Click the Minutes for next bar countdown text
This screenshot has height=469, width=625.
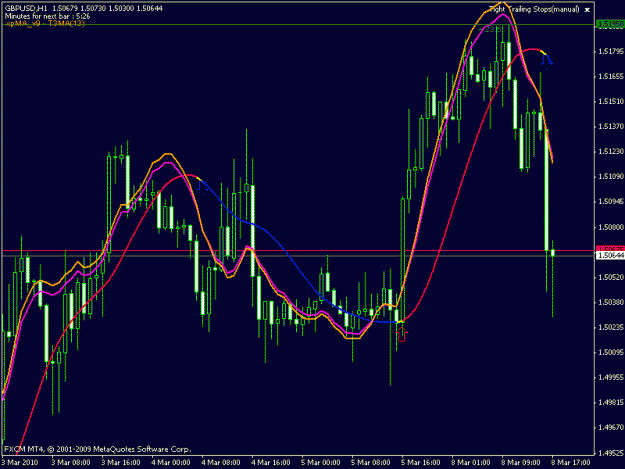pos(47,16)
